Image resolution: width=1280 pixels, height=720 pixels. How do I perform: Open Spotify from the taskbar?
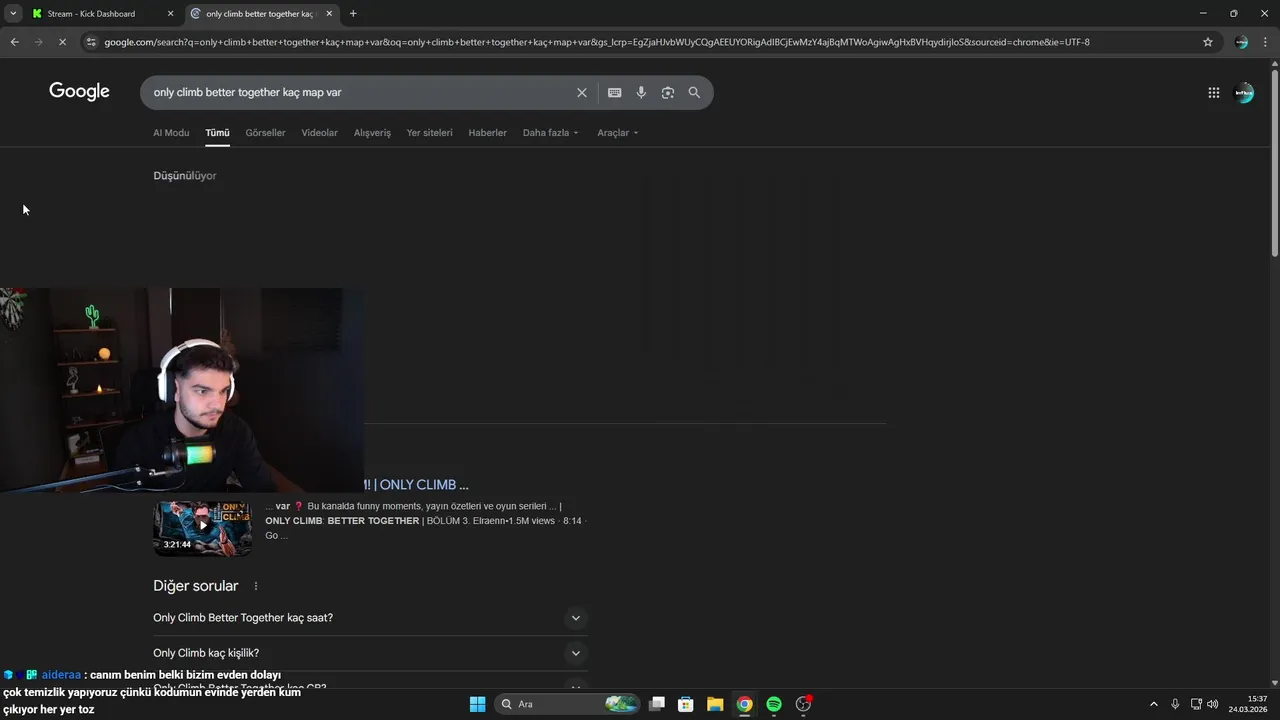click(774, 704)
